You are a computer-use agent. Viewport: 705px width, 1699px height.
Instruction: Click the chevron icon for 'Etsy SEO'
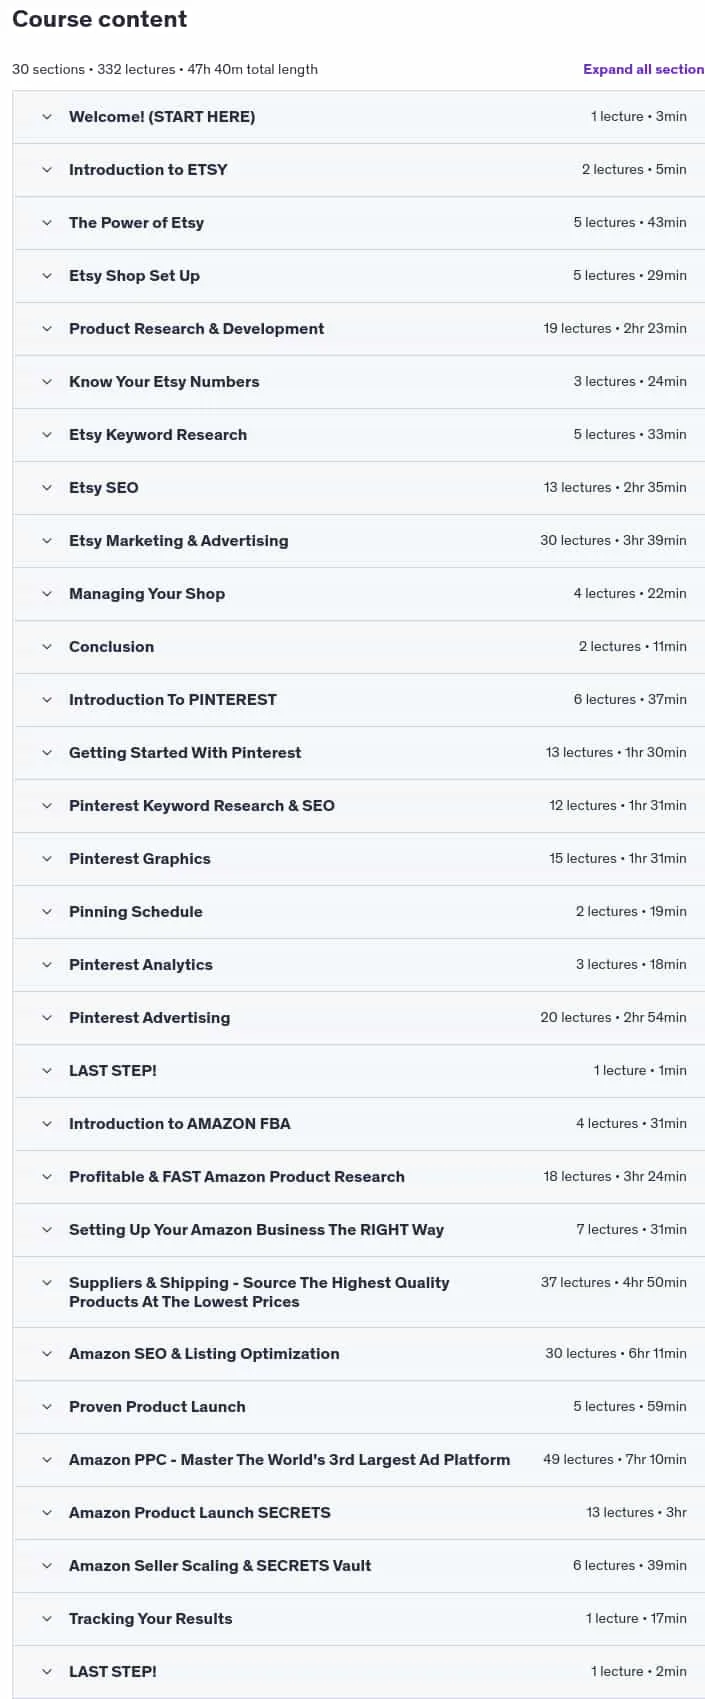(x=47, y=488)
